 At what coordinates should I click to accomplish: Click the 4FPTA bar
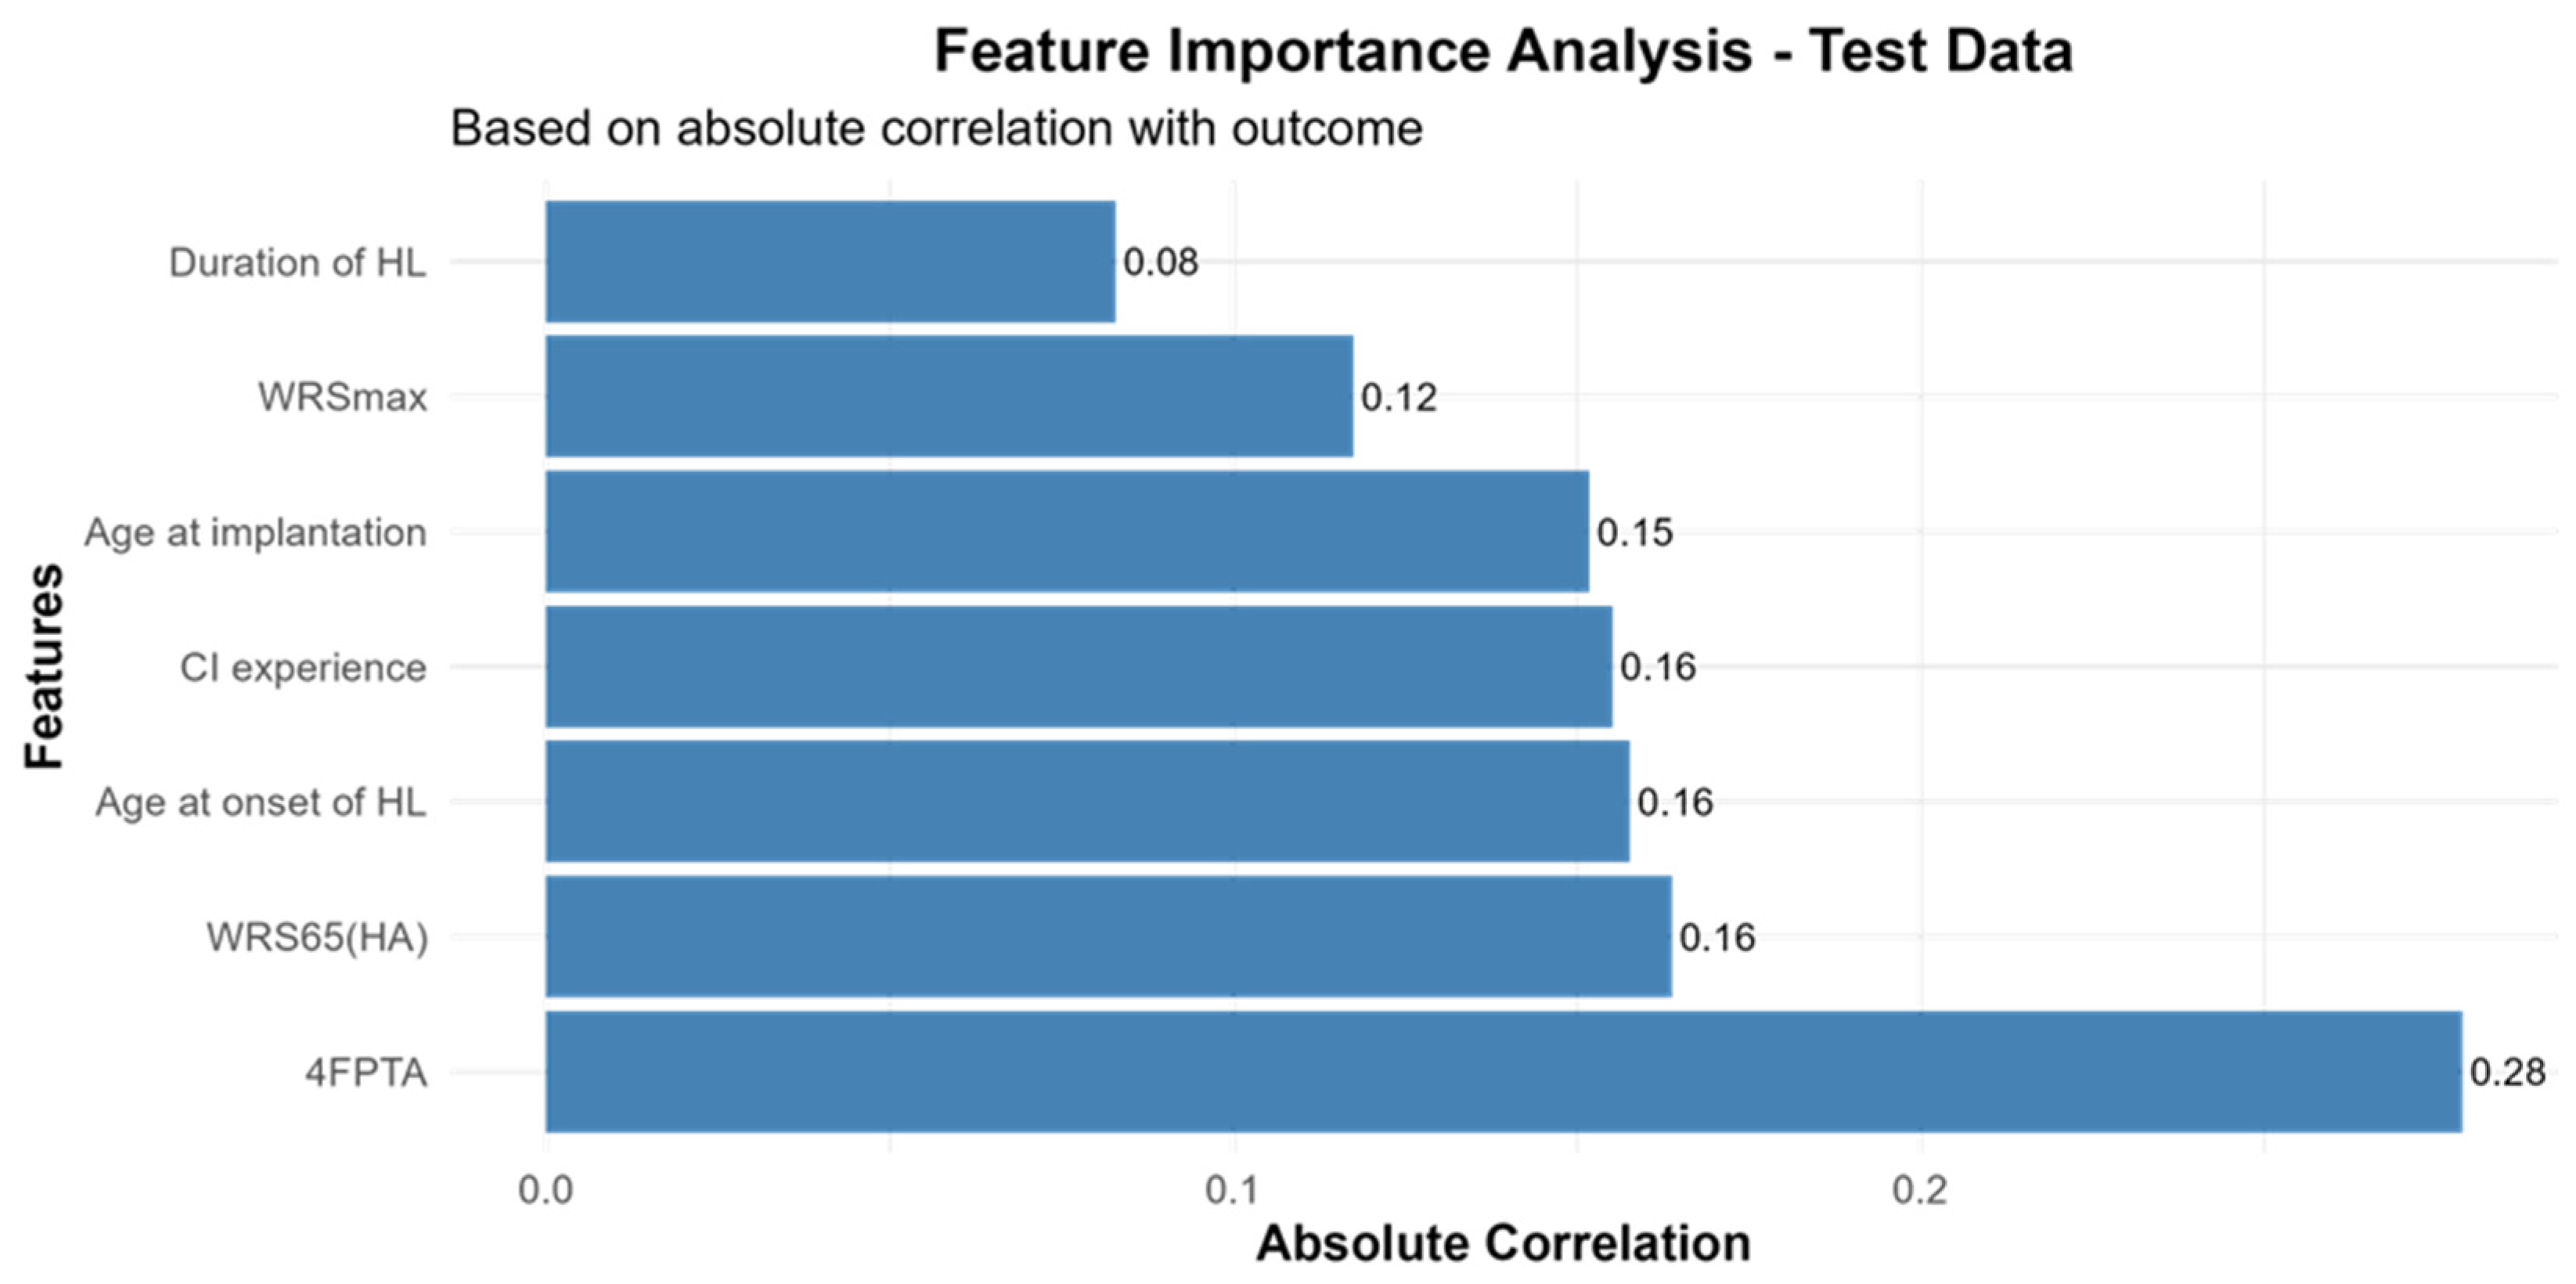pos(1503,1071)
